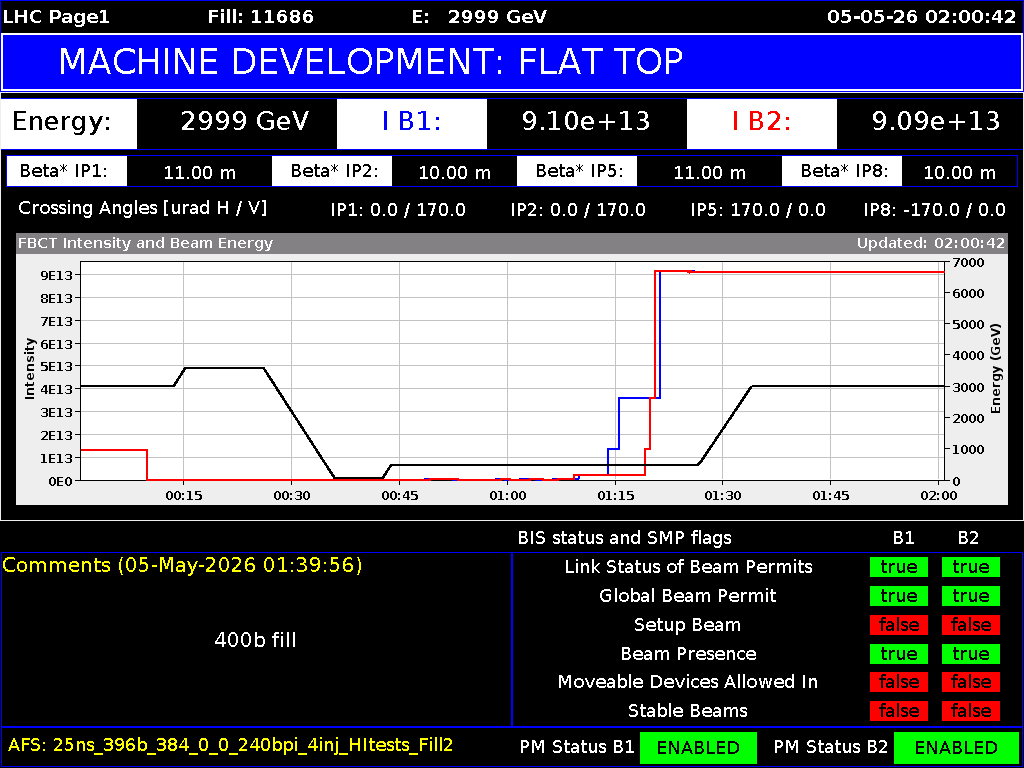Click the 'Beam Presence' label
Screen dimensions: 1024x768
click(688, 653)
